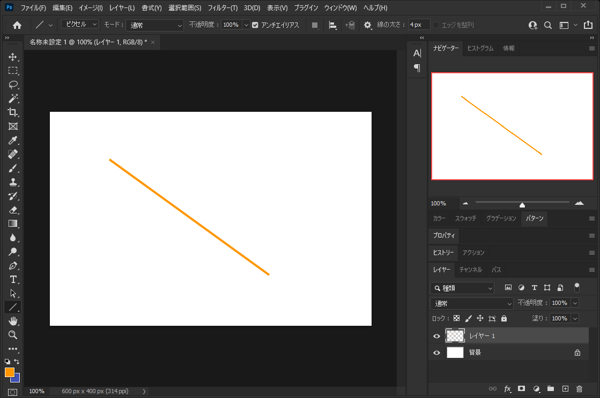Screen dimensions: 600x398
Task: Select the Type tool
Action: tap(13, 279)
